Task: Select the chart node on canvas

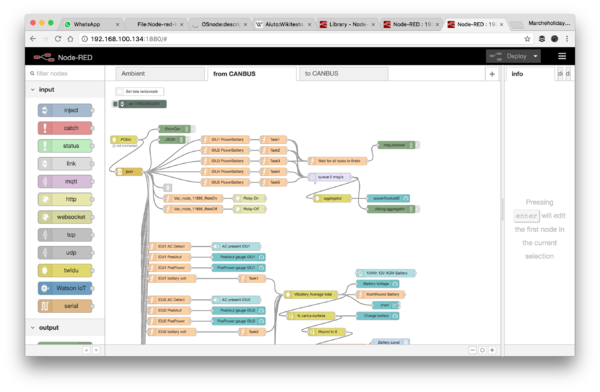Action: coord(386,305)
